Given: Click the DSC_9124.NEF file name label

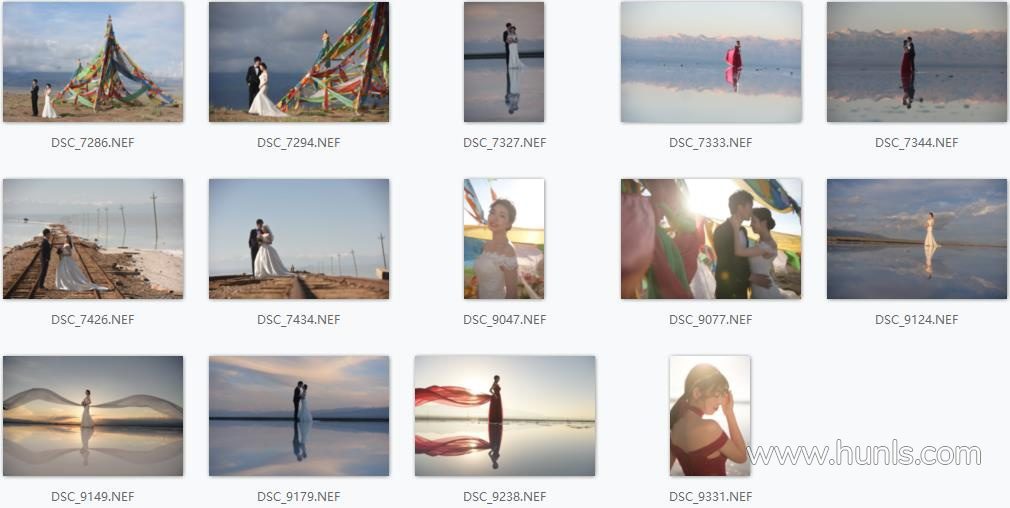Looking at the screenshot, I should [x=917, y=319].
